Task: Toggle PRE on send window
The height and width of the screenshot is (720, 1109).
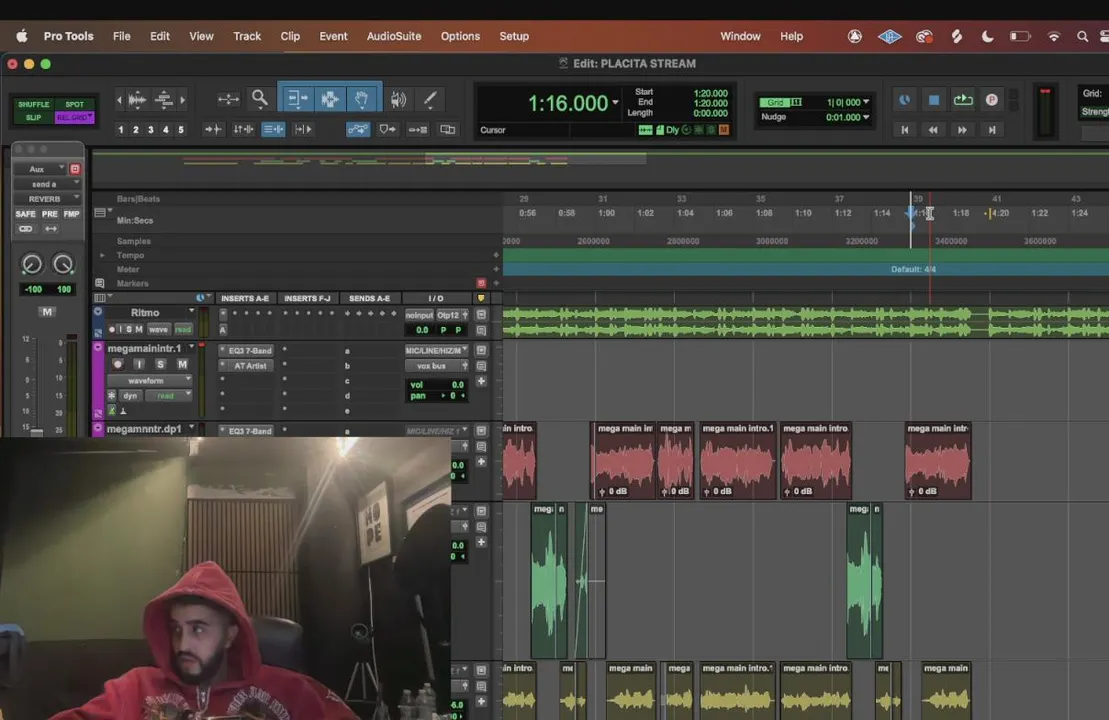Action: [50, 214]
